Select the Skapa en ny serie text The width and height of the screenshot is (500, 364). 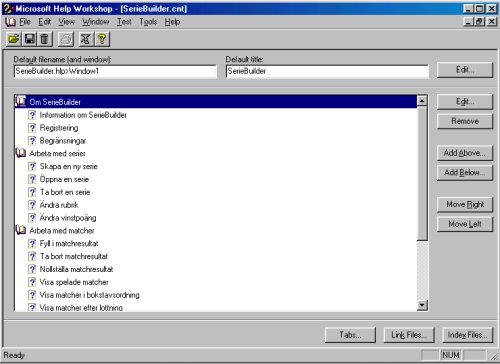click(68, 166)
